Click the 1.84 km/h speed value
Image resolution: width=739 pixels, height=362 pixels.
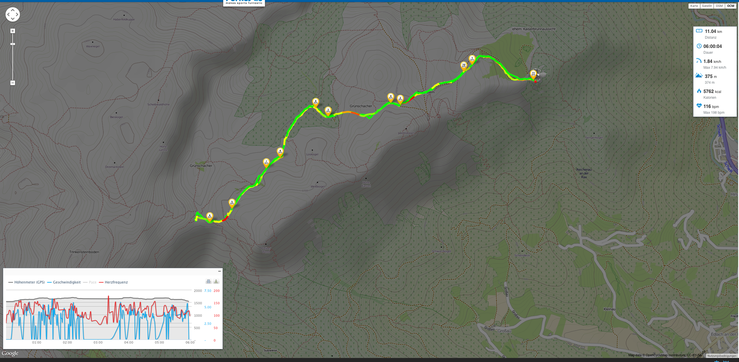click(713, 61)
